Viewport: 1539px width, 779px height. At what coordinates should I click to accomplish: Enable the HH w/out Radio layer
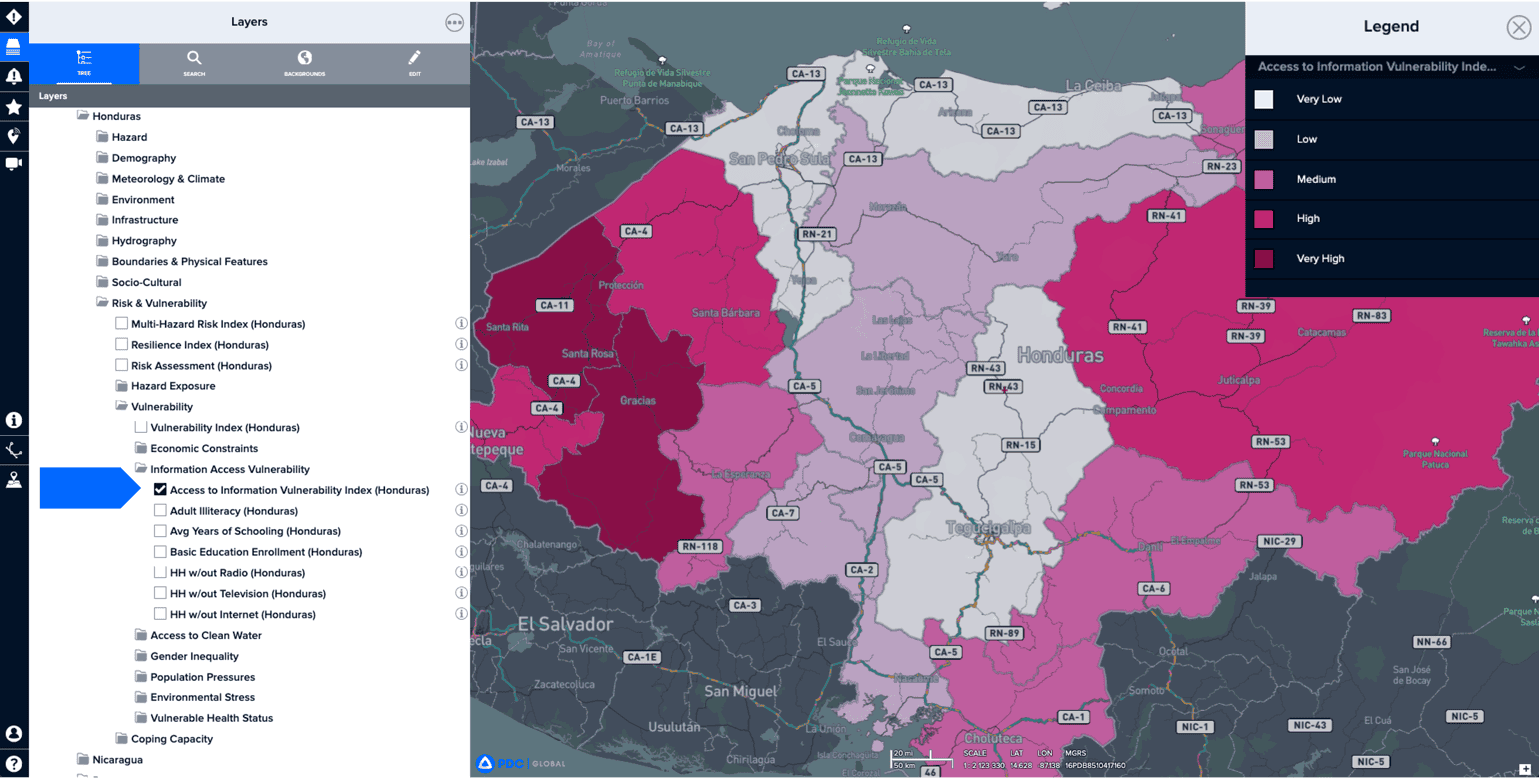click(x=160, y=573)
